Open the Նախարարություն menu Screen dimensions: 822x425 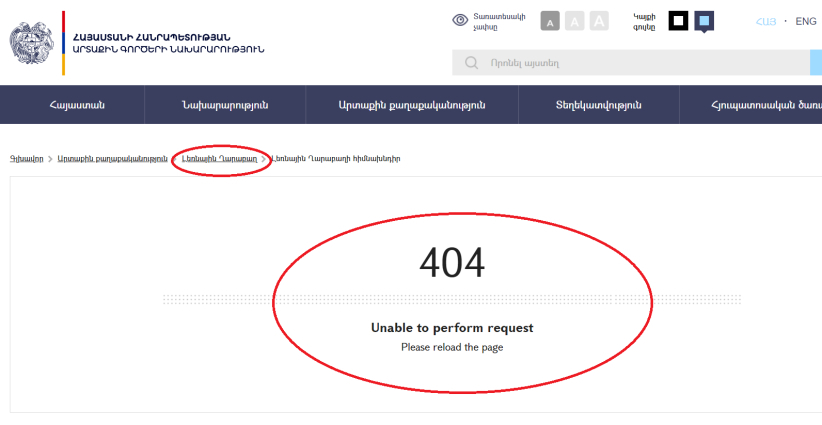coord(224,105)
